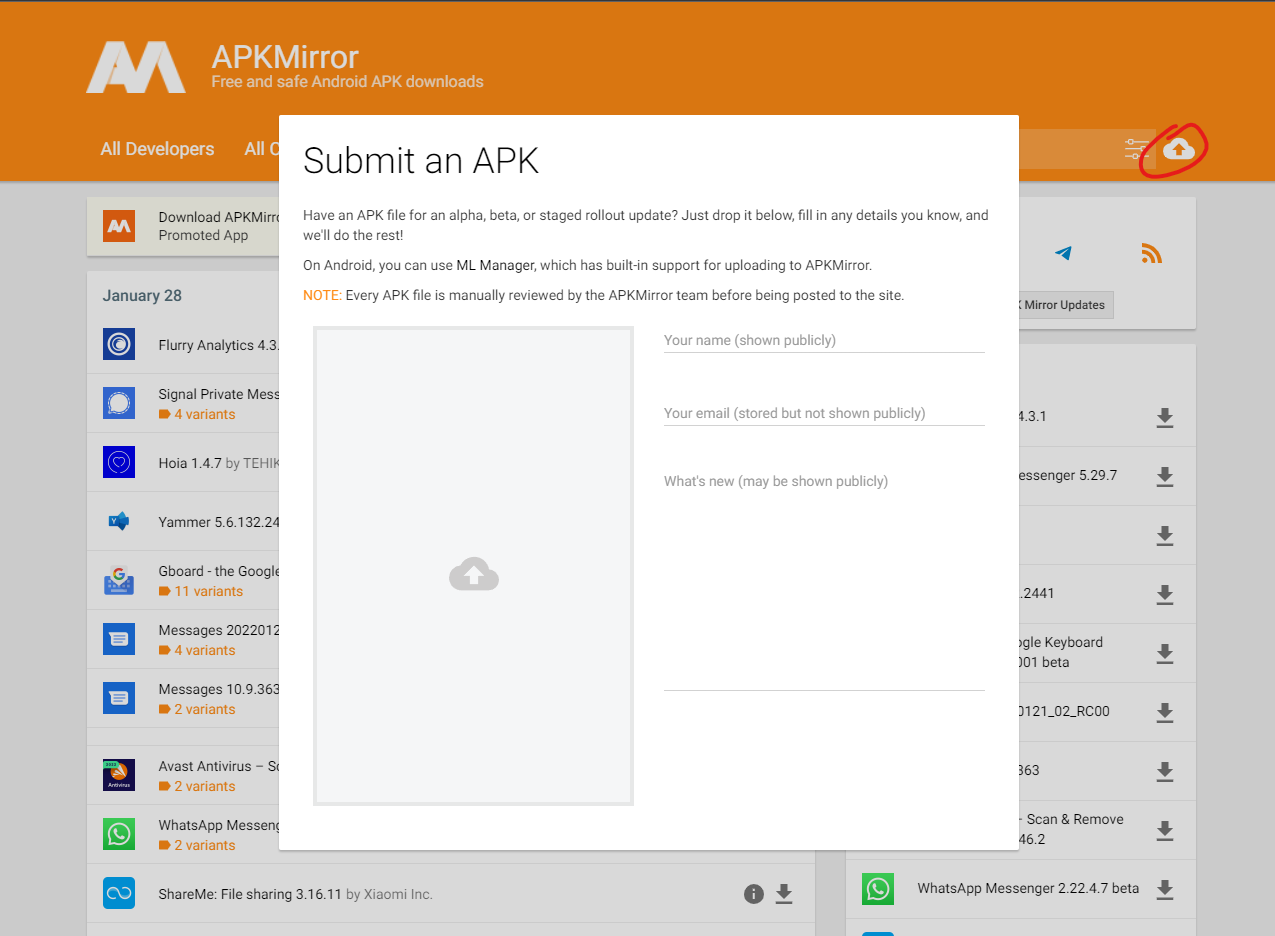
Task: Open the RSS feed icon
Action: pos(1151,254)
